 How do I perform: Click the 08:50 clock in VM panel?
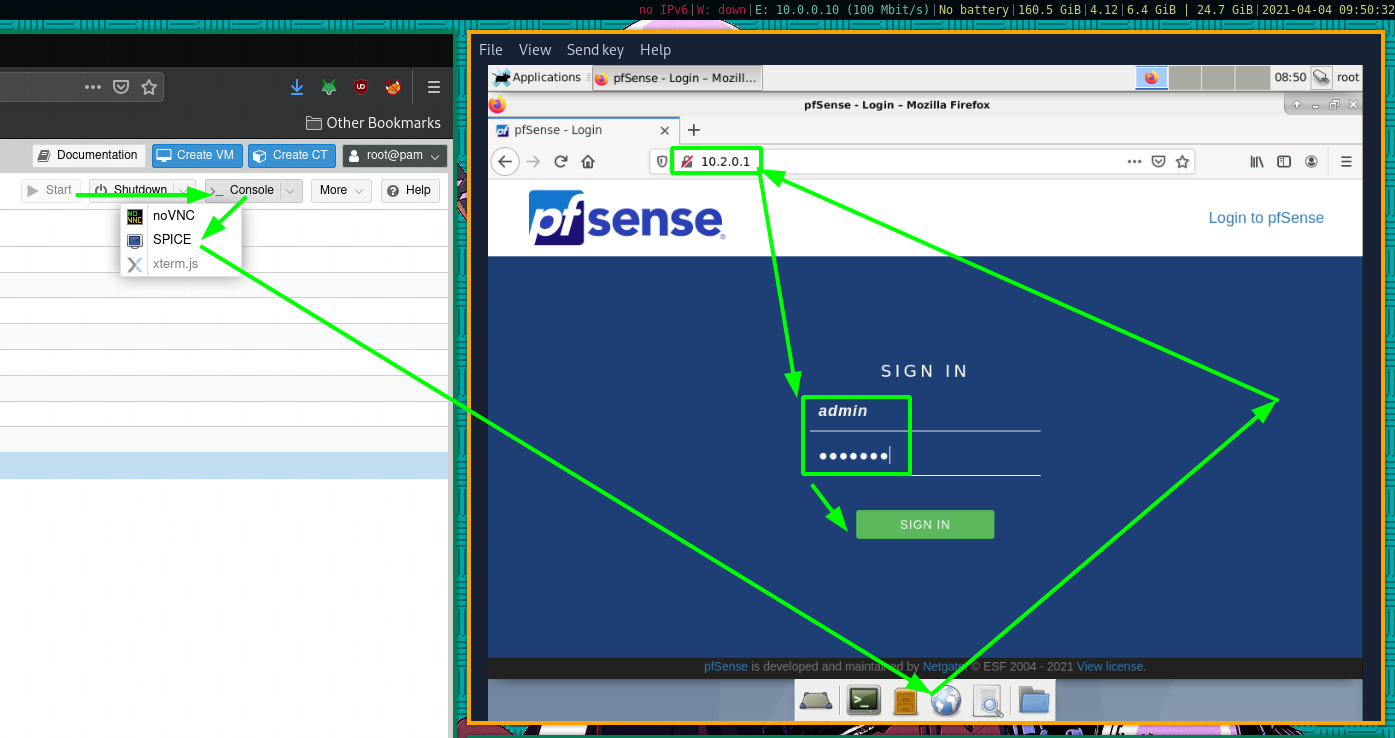coord(1290,77)
